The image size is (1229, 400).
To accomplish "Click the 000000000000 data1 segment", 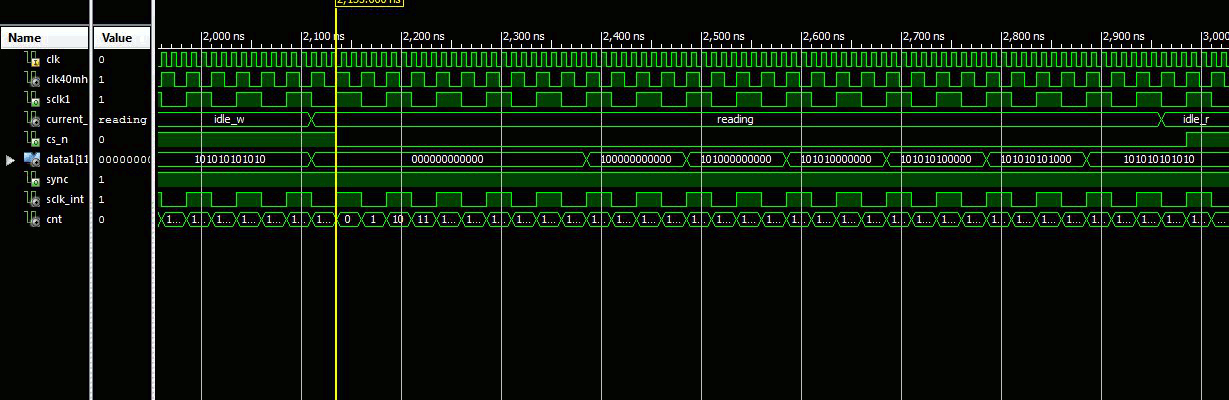I will tap(447, 160).
